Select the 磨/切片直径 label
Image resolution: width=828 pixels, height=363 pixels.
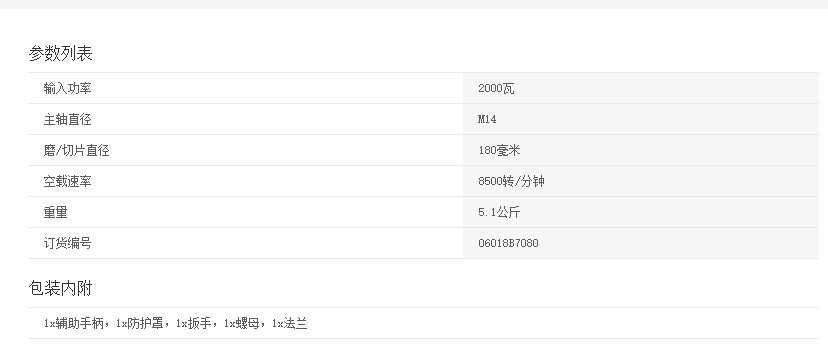coord(77,151)
